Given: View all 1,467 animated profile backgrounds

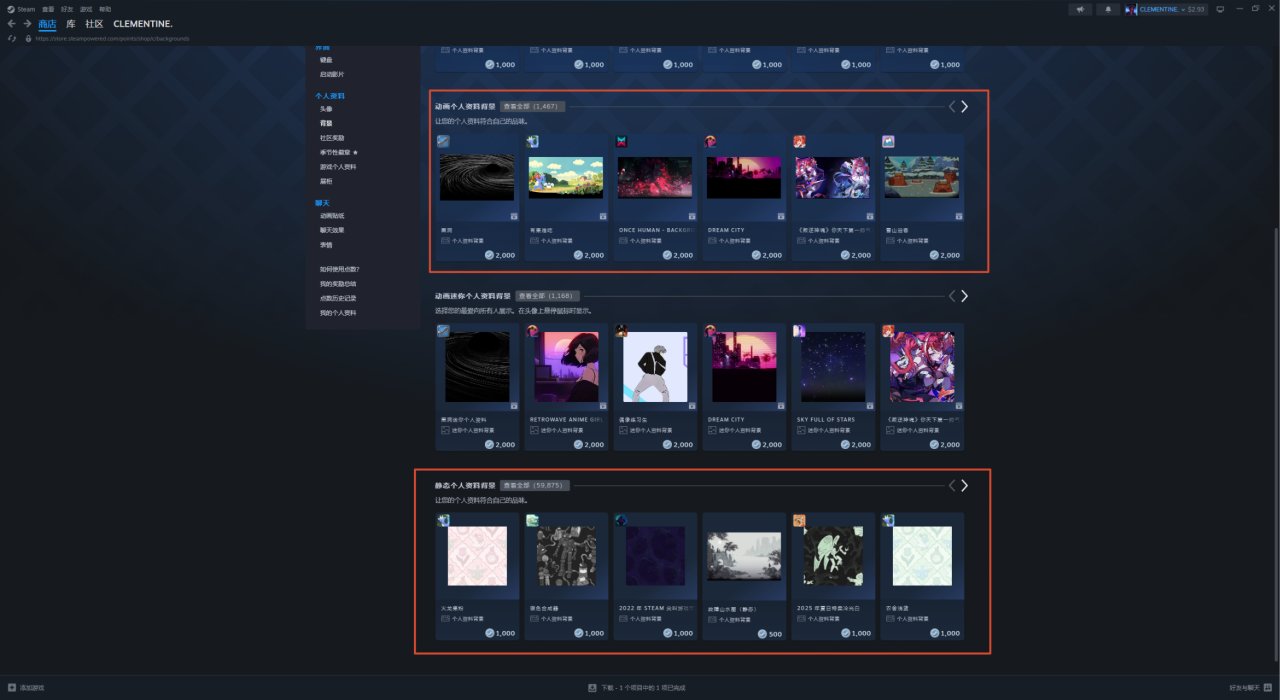Looking at the screenshot, I should click(x=533, y=106).
